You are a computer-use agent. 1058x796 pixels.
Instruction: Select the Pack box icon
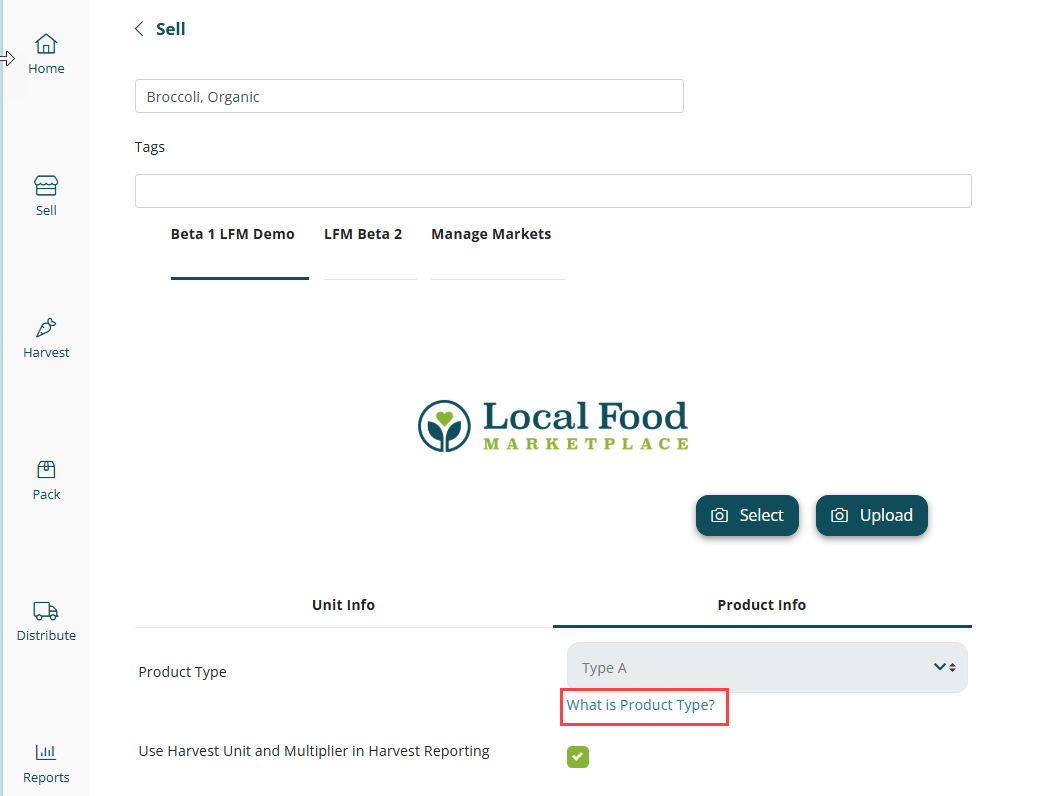point(46,470)
